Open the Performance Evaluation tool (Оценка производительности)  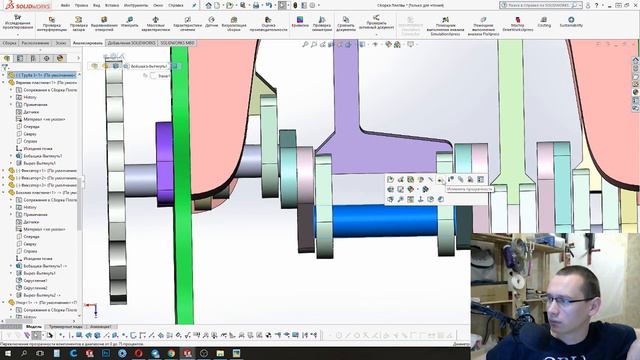point(268,24)
